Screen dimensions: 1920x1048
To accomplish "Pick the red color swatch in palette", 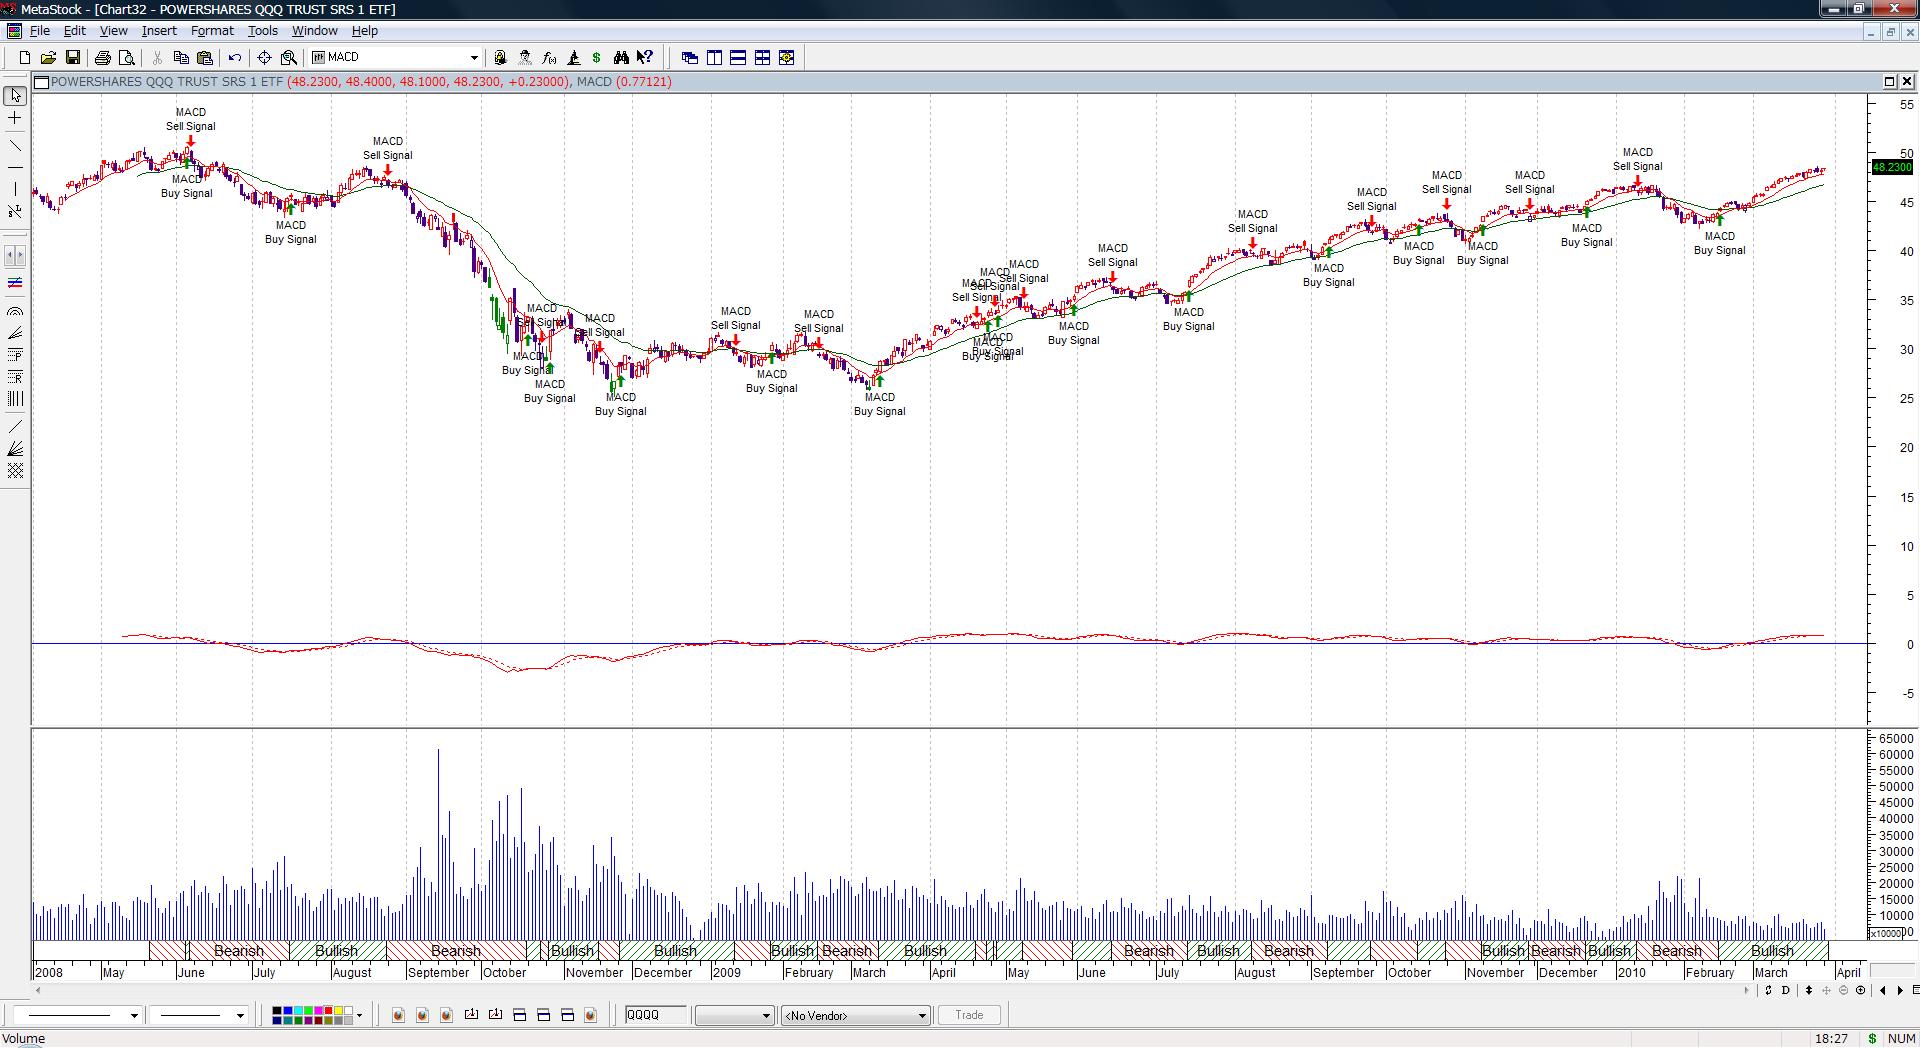I will tap(328, 1011).
